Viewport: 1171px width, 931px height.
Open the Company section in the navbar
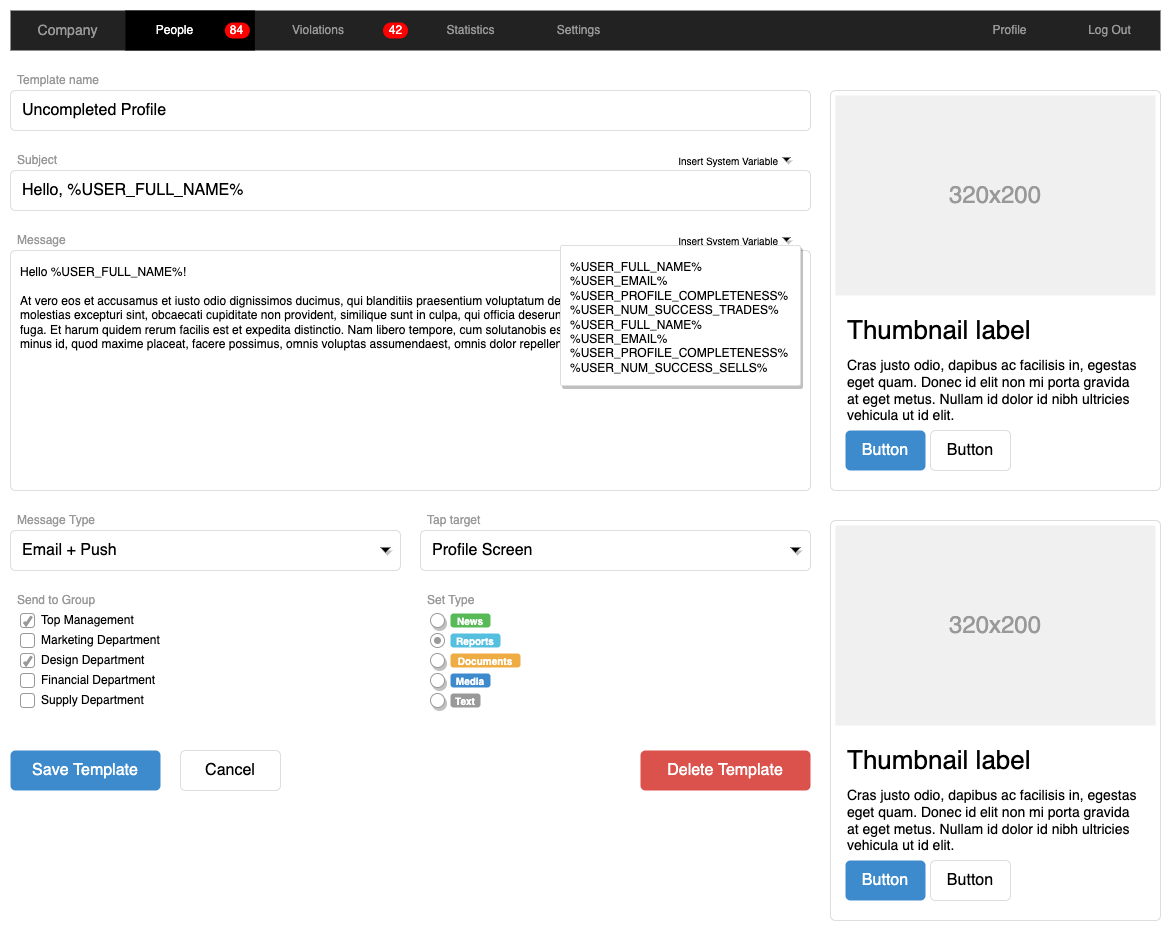coord(67,30)
